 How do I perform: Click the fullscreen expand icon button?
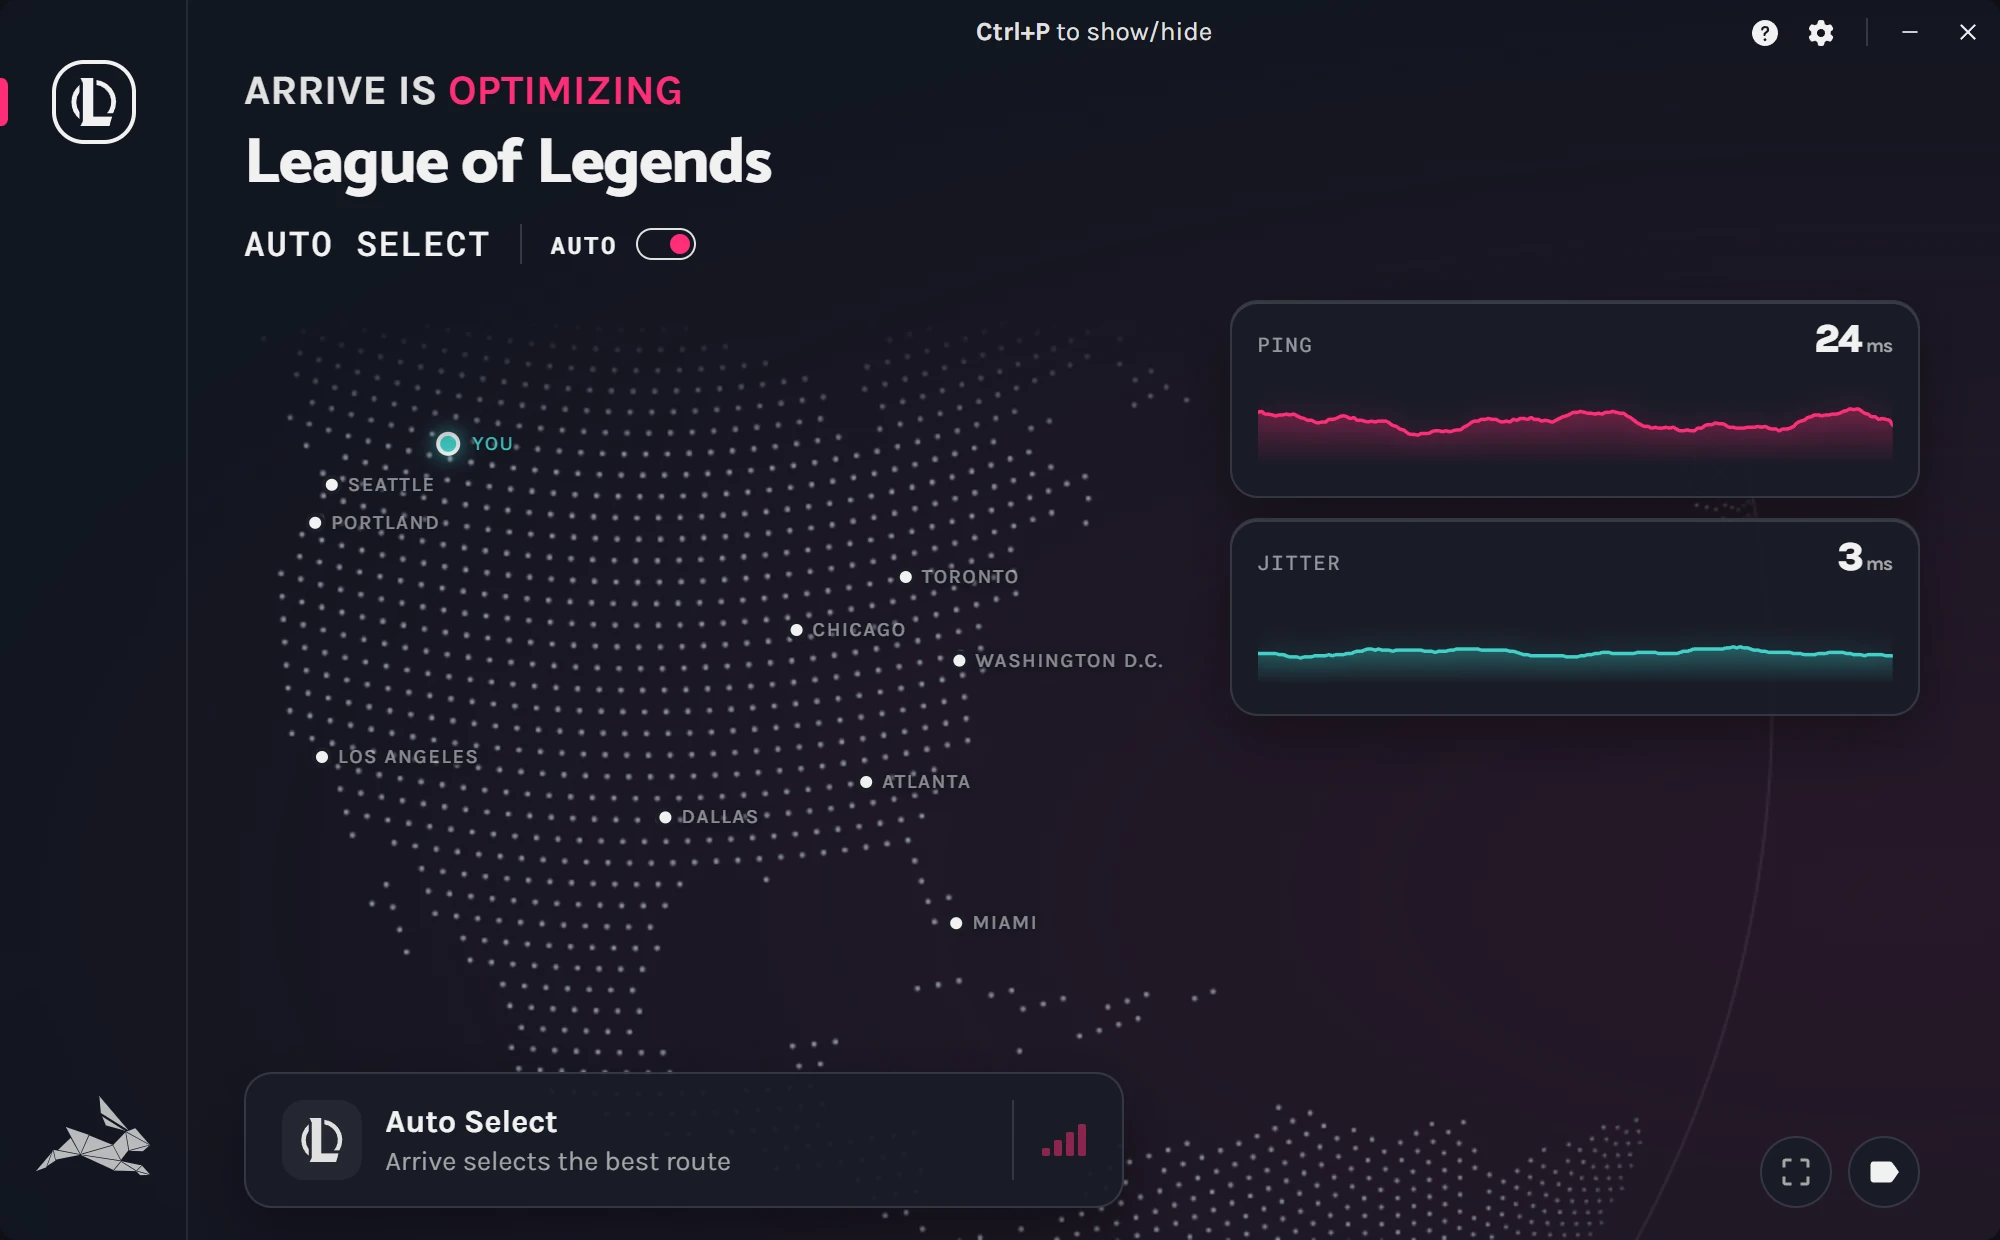tap(1796, 1172)
